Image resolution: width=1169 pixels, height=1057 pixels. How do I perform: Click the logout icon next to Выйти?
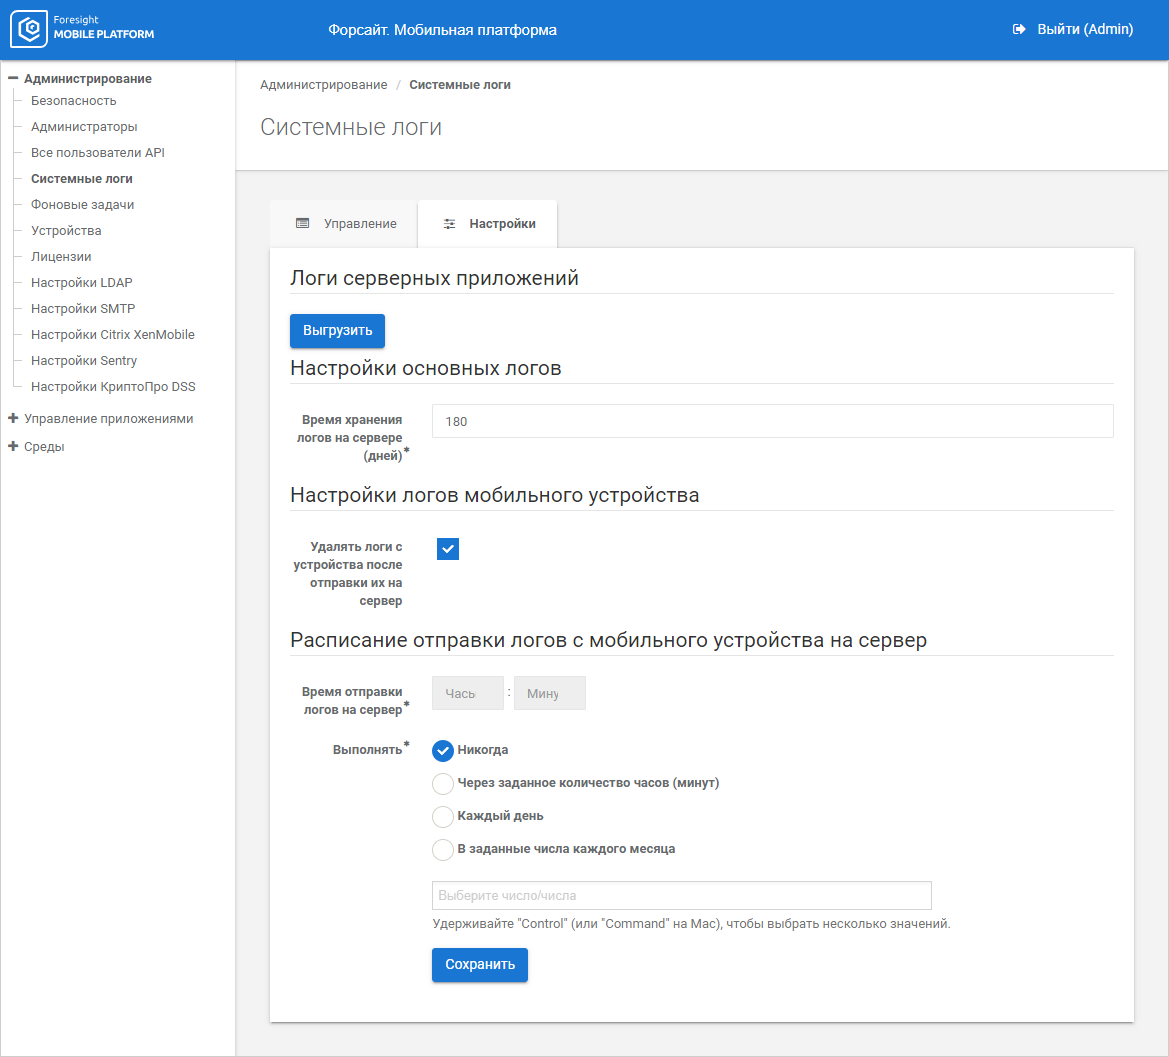(1019, 30)
